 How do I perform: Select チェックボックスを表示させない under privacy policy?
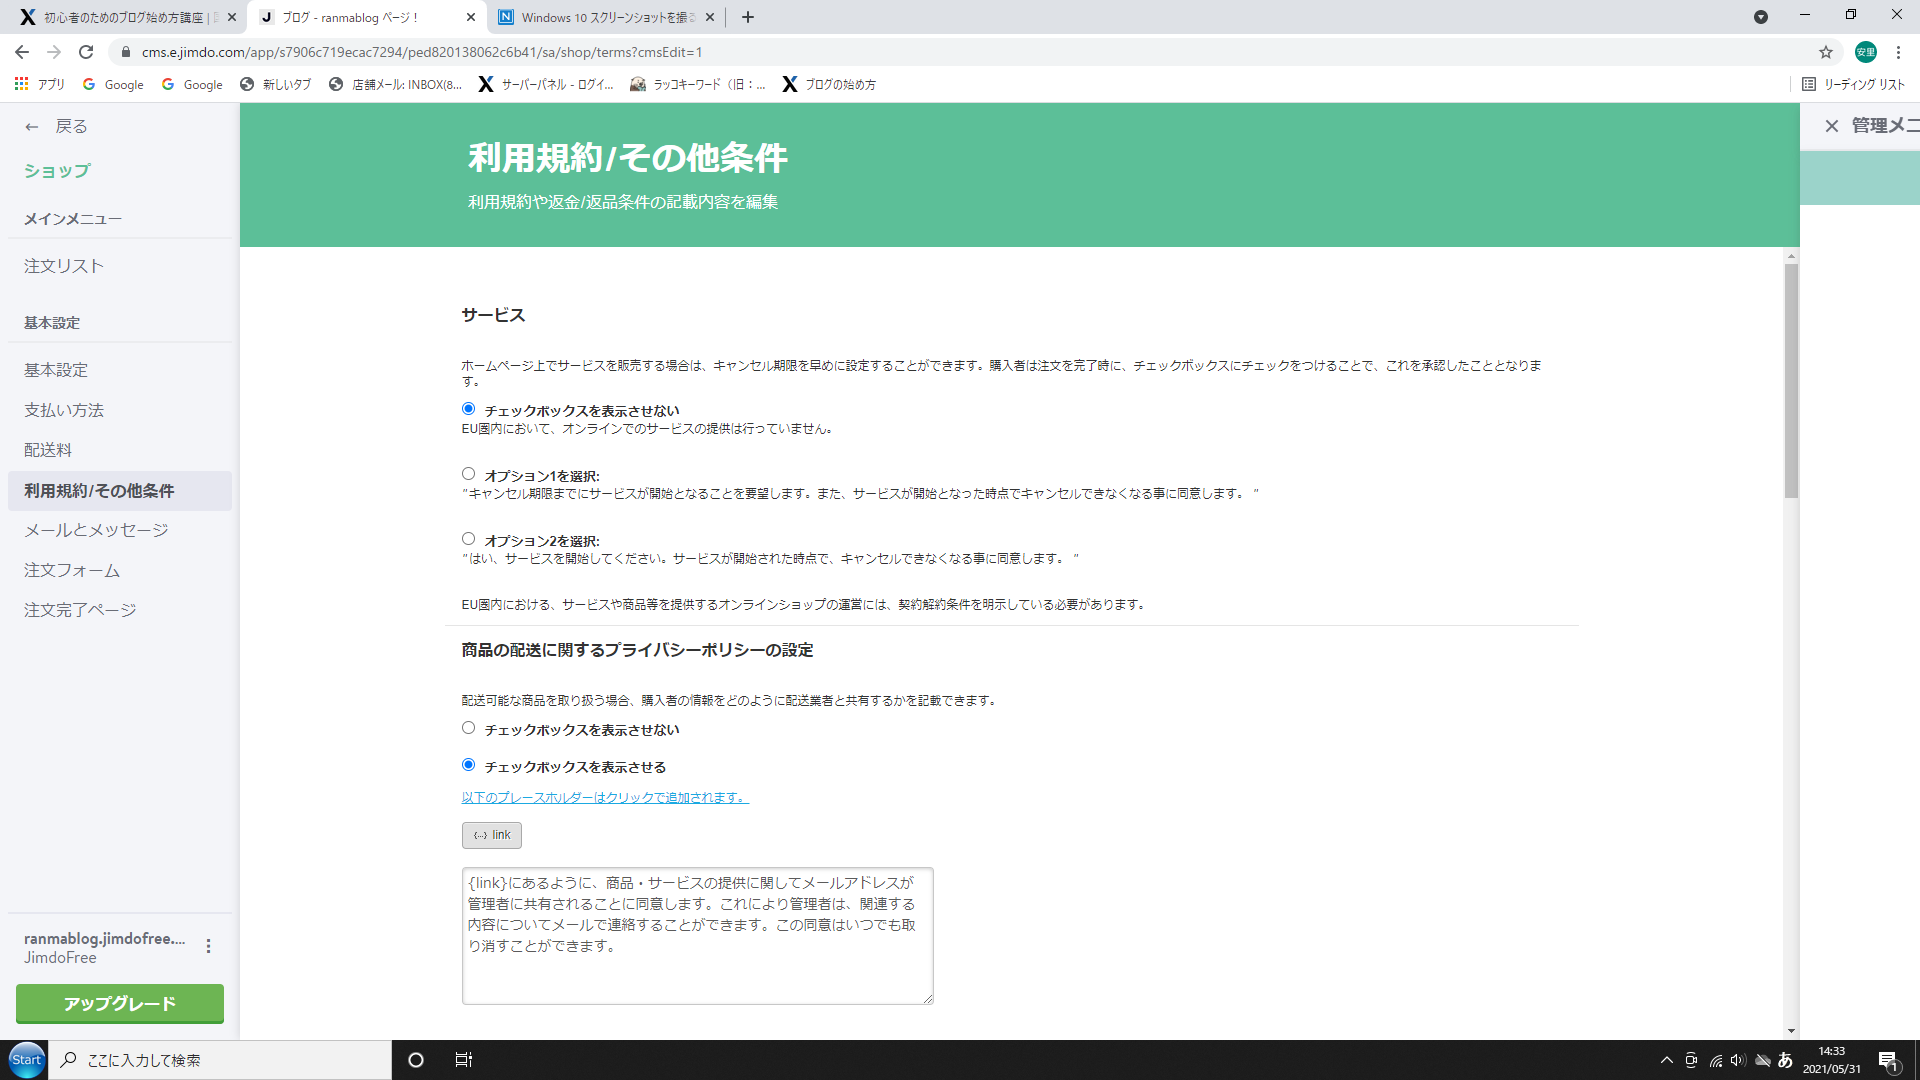pyautogui.click(x=468, y=728)
